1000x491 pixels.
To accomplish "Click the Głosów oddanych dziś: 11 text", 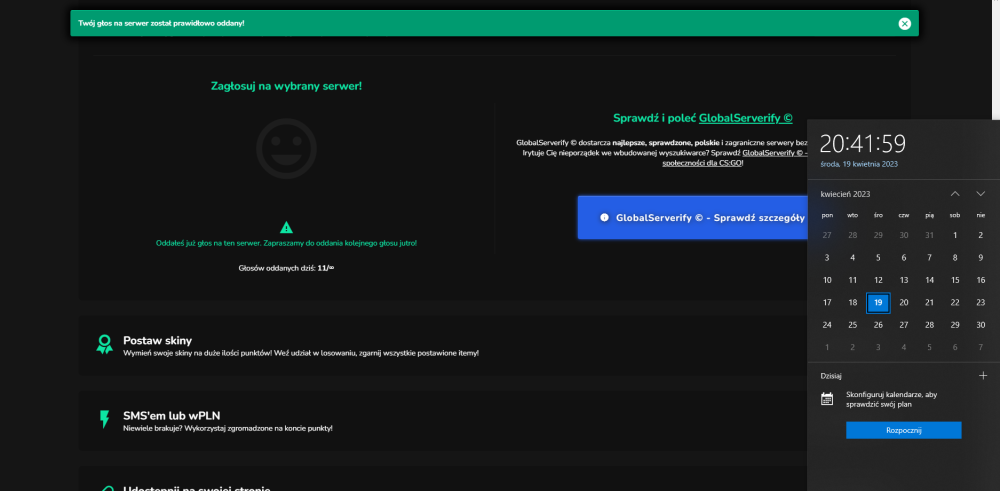I will (286, 268).
